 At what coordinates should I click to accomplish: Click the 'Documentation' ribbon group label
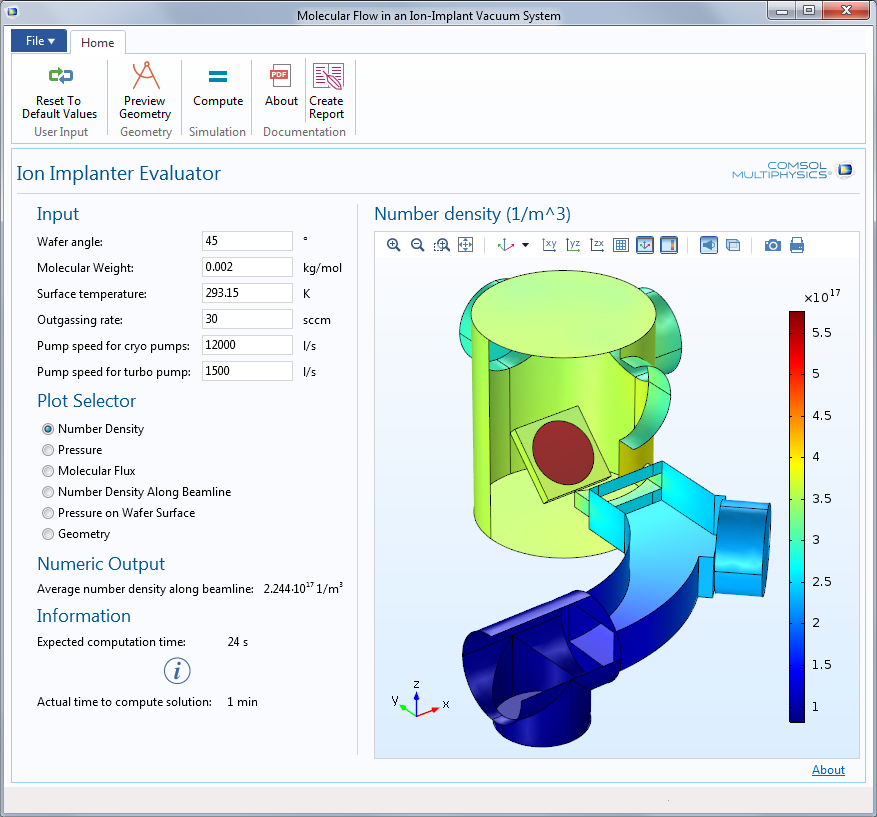(x=304, y=132)
